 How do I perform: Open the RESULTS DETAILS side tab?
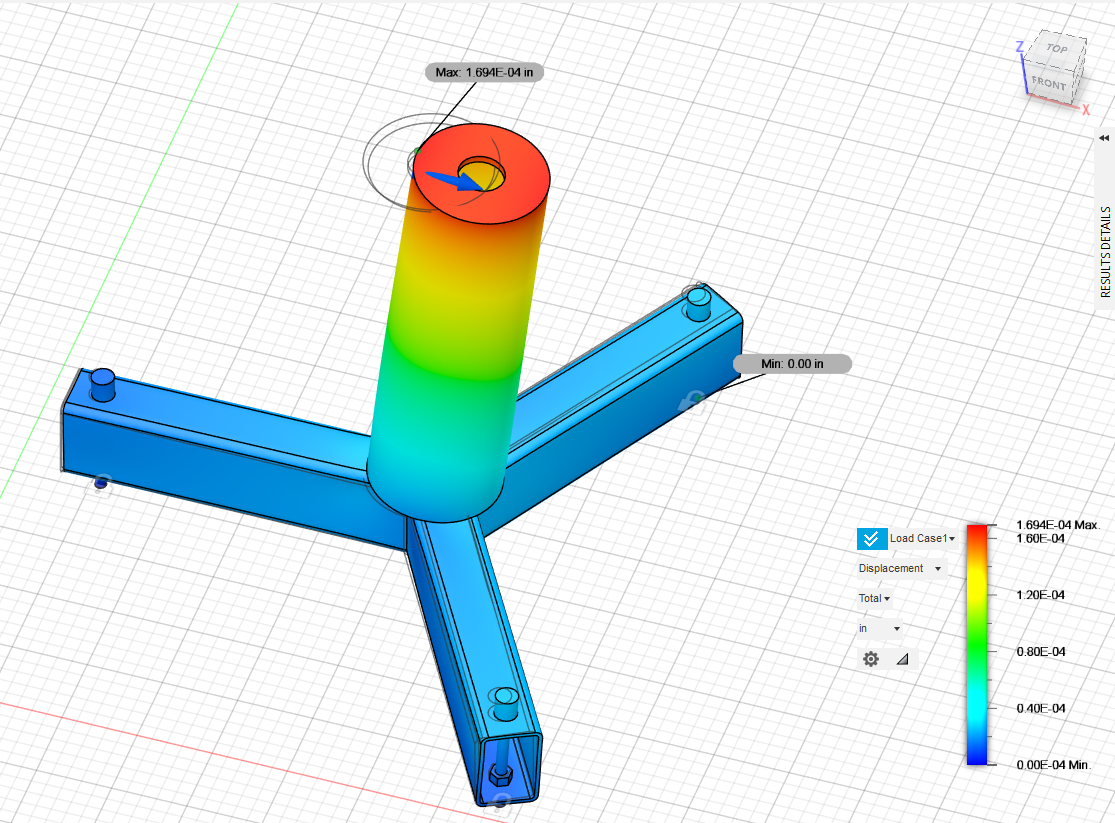tap(1105, 251)
